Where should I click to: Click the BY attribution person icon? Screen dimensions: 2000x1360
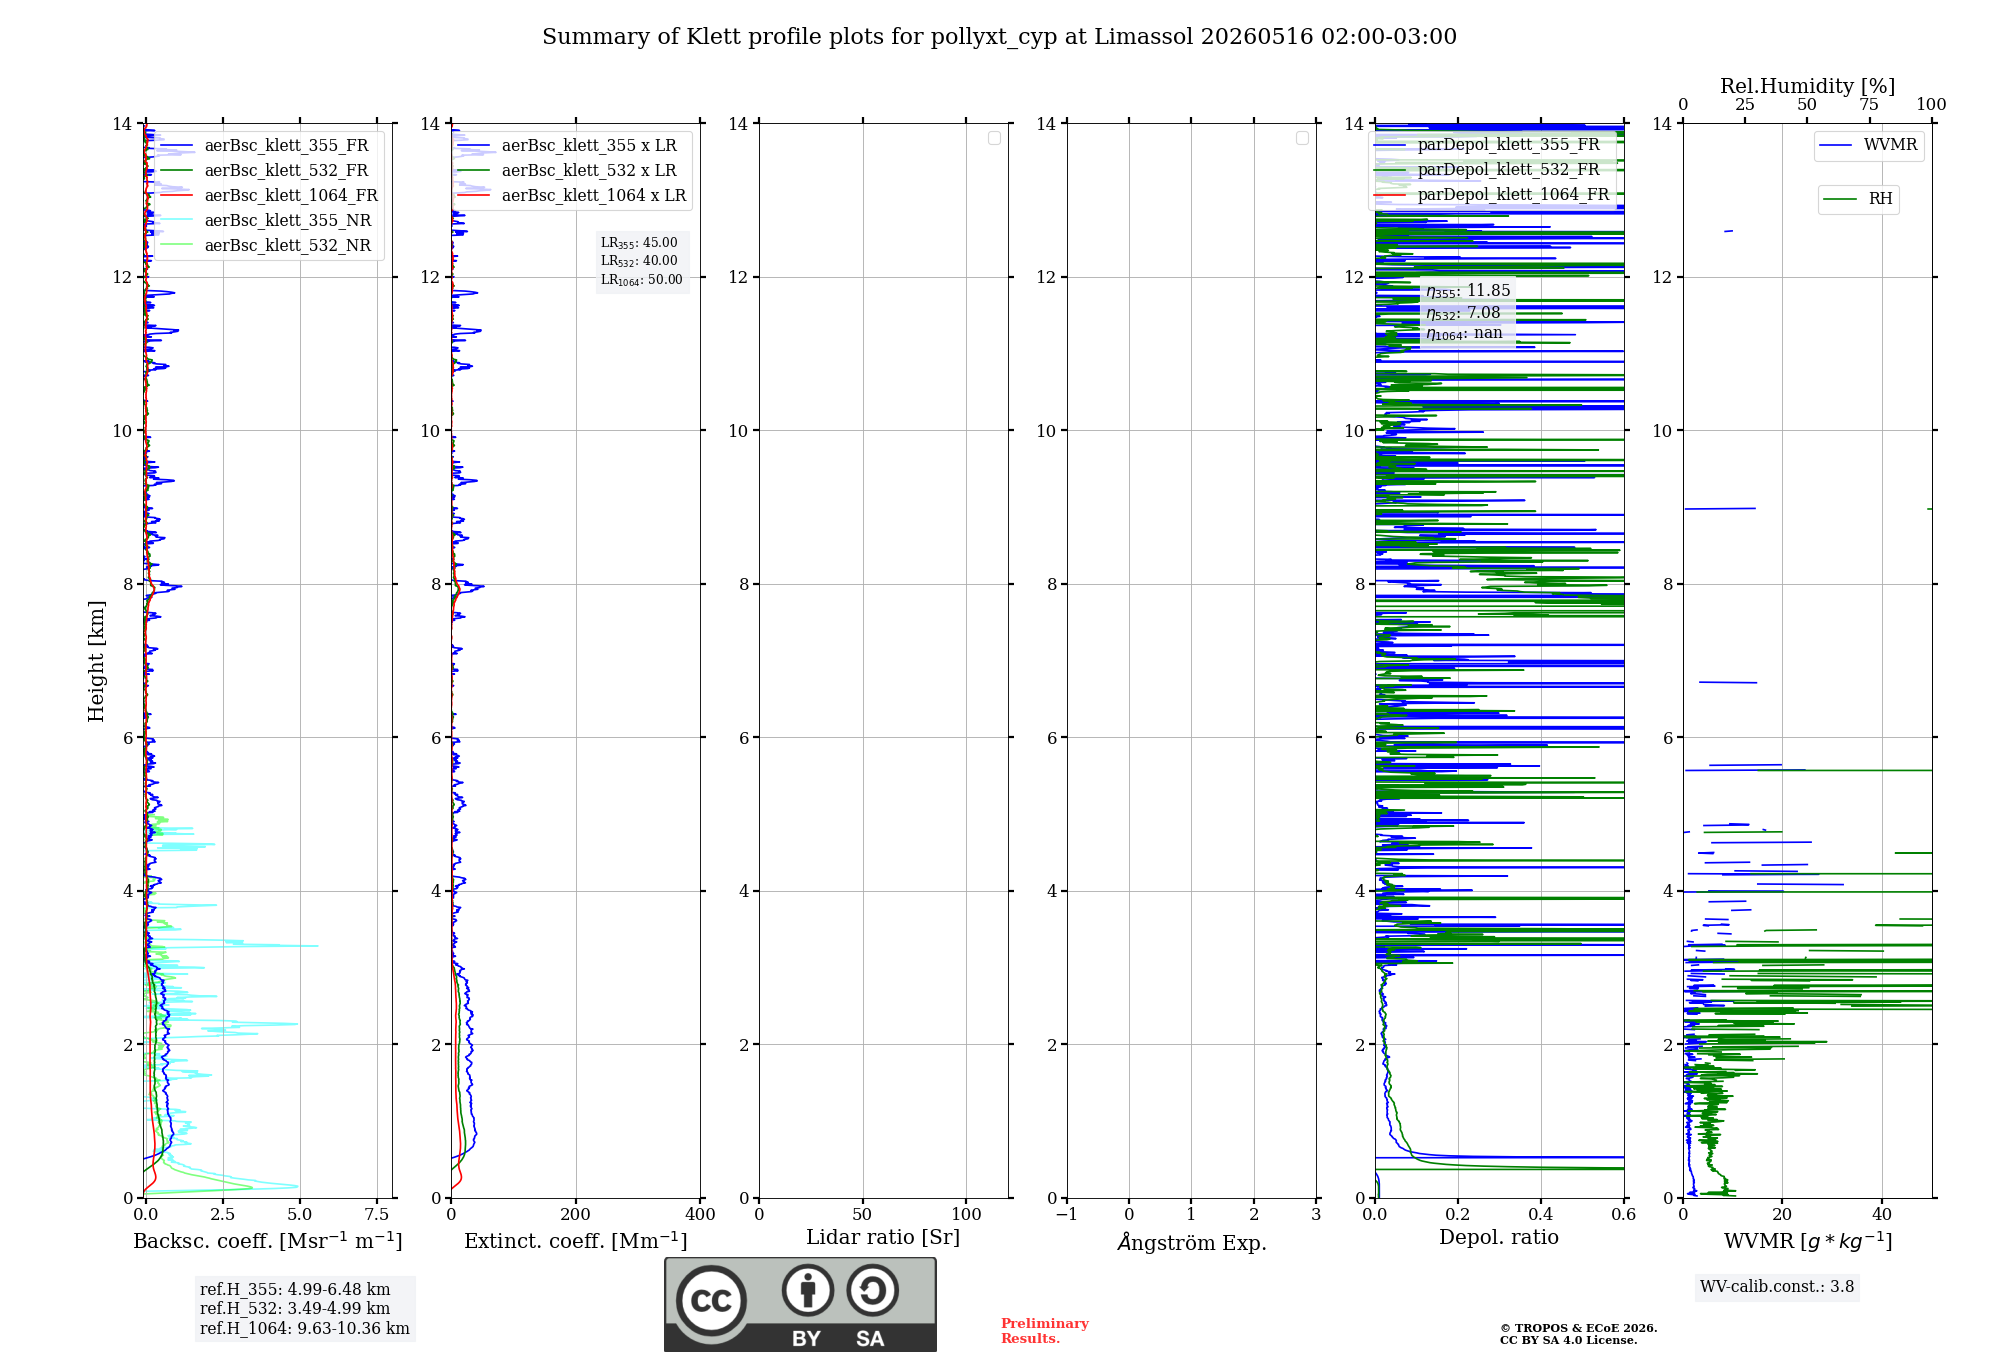click(808, 1290)
